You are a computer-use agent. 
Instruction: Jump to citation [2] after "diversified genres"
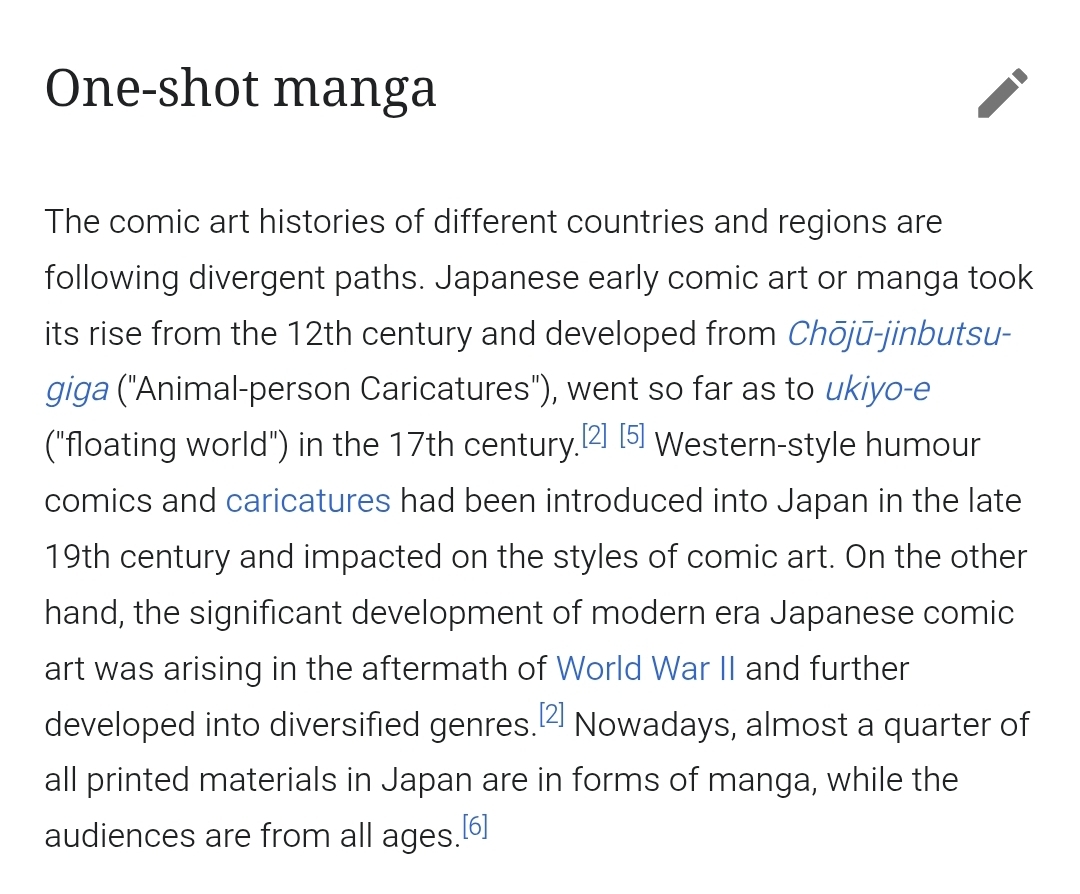[x=551, y=715]
